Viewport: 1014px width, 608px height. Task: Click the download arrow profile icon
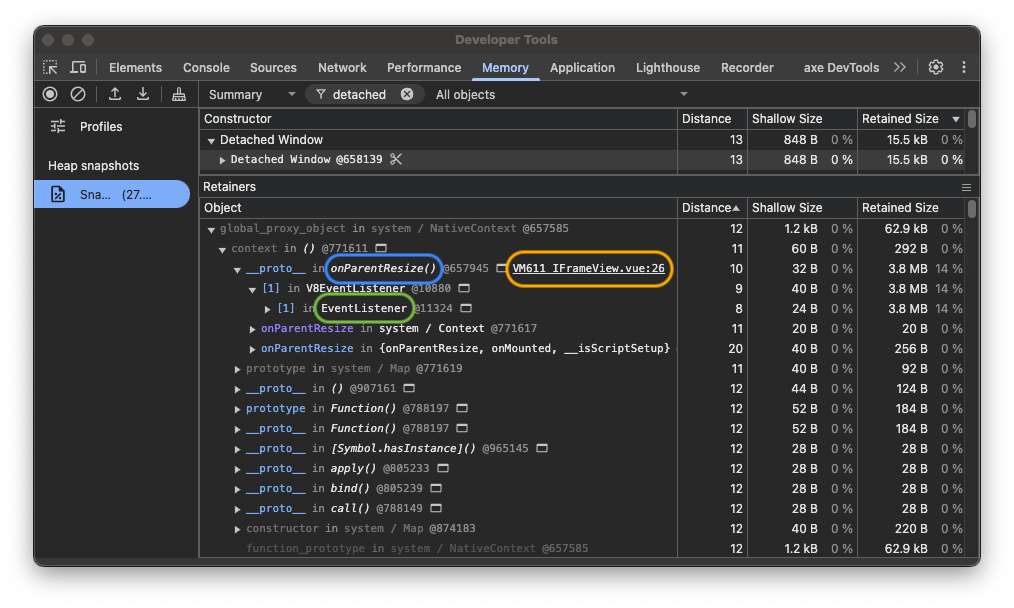pos(143,94)
